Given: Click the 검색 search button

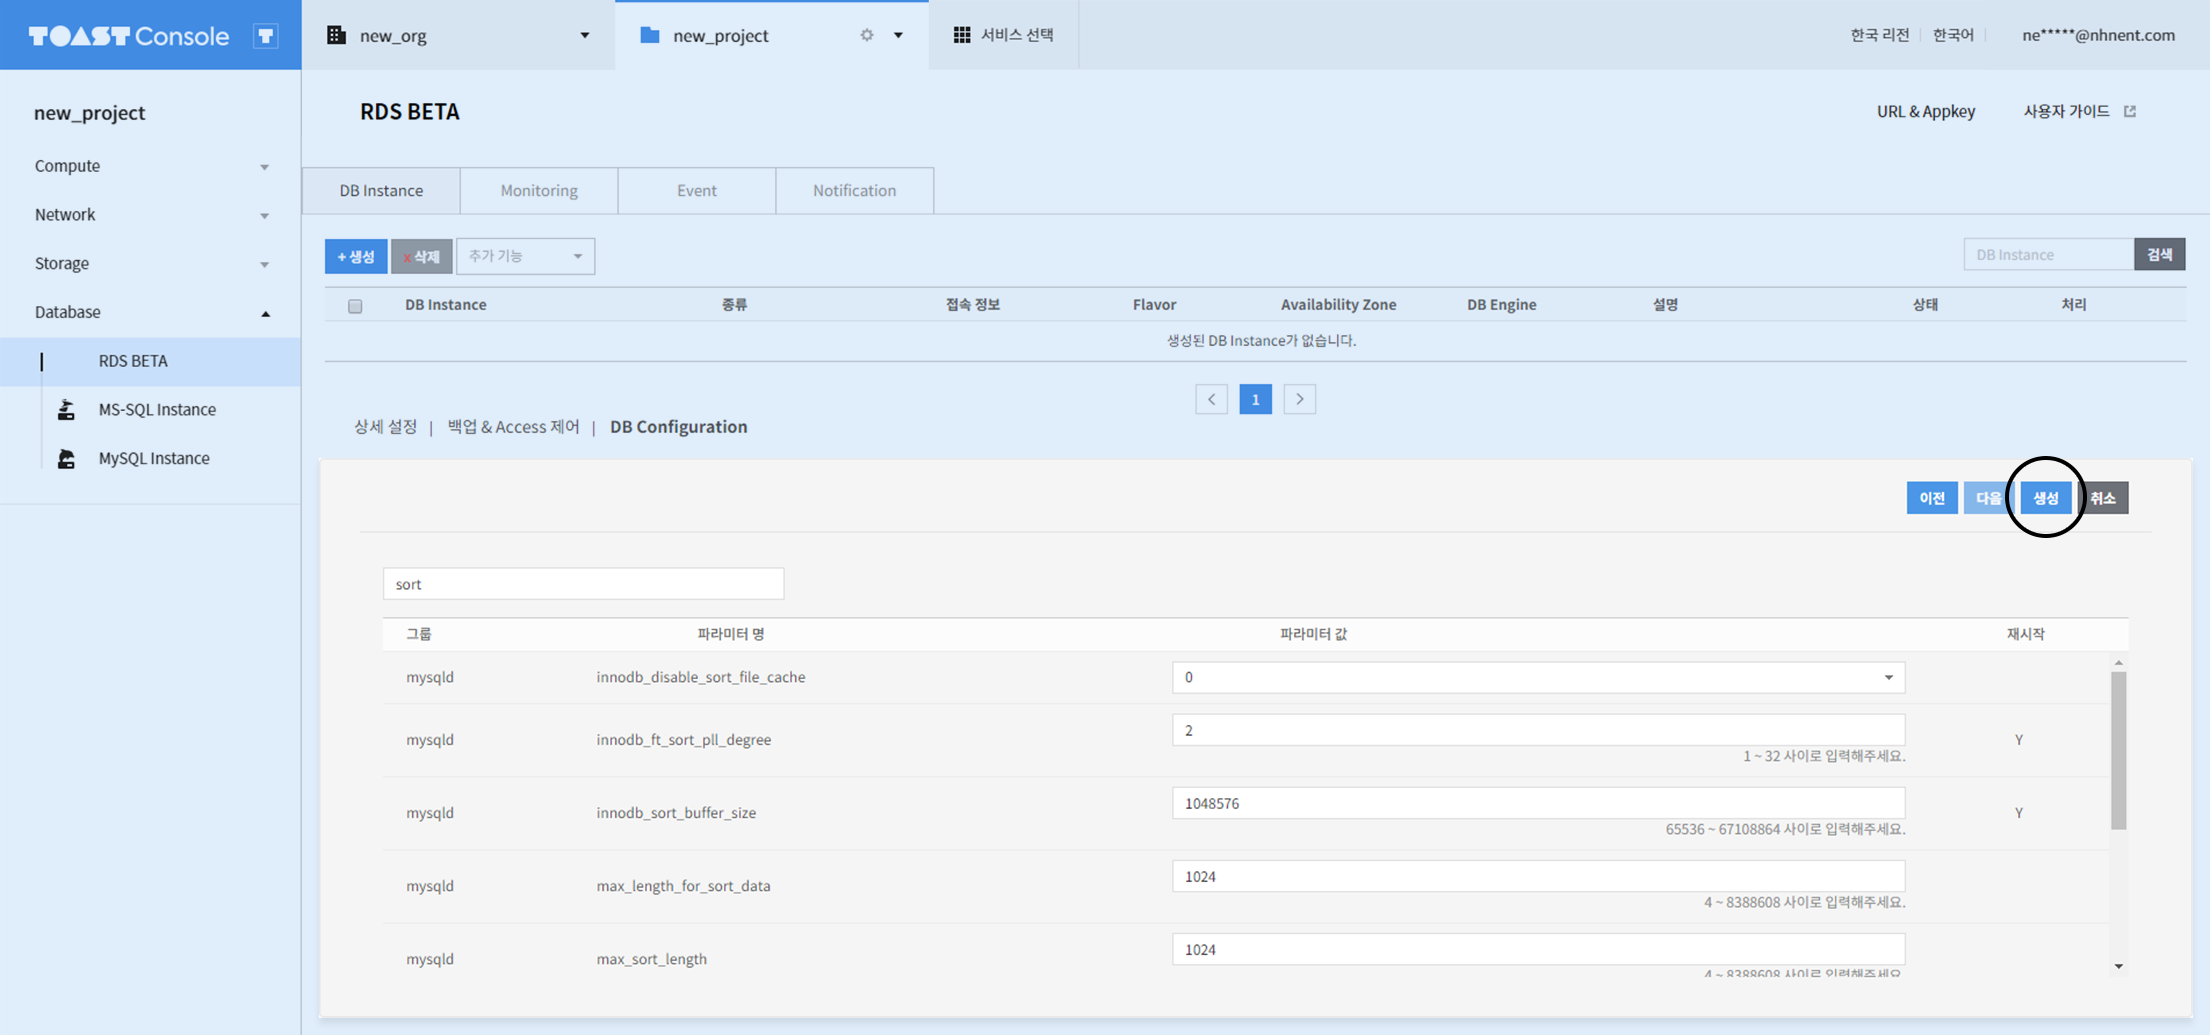Looking at the screenshot, I should [2159, 254].
